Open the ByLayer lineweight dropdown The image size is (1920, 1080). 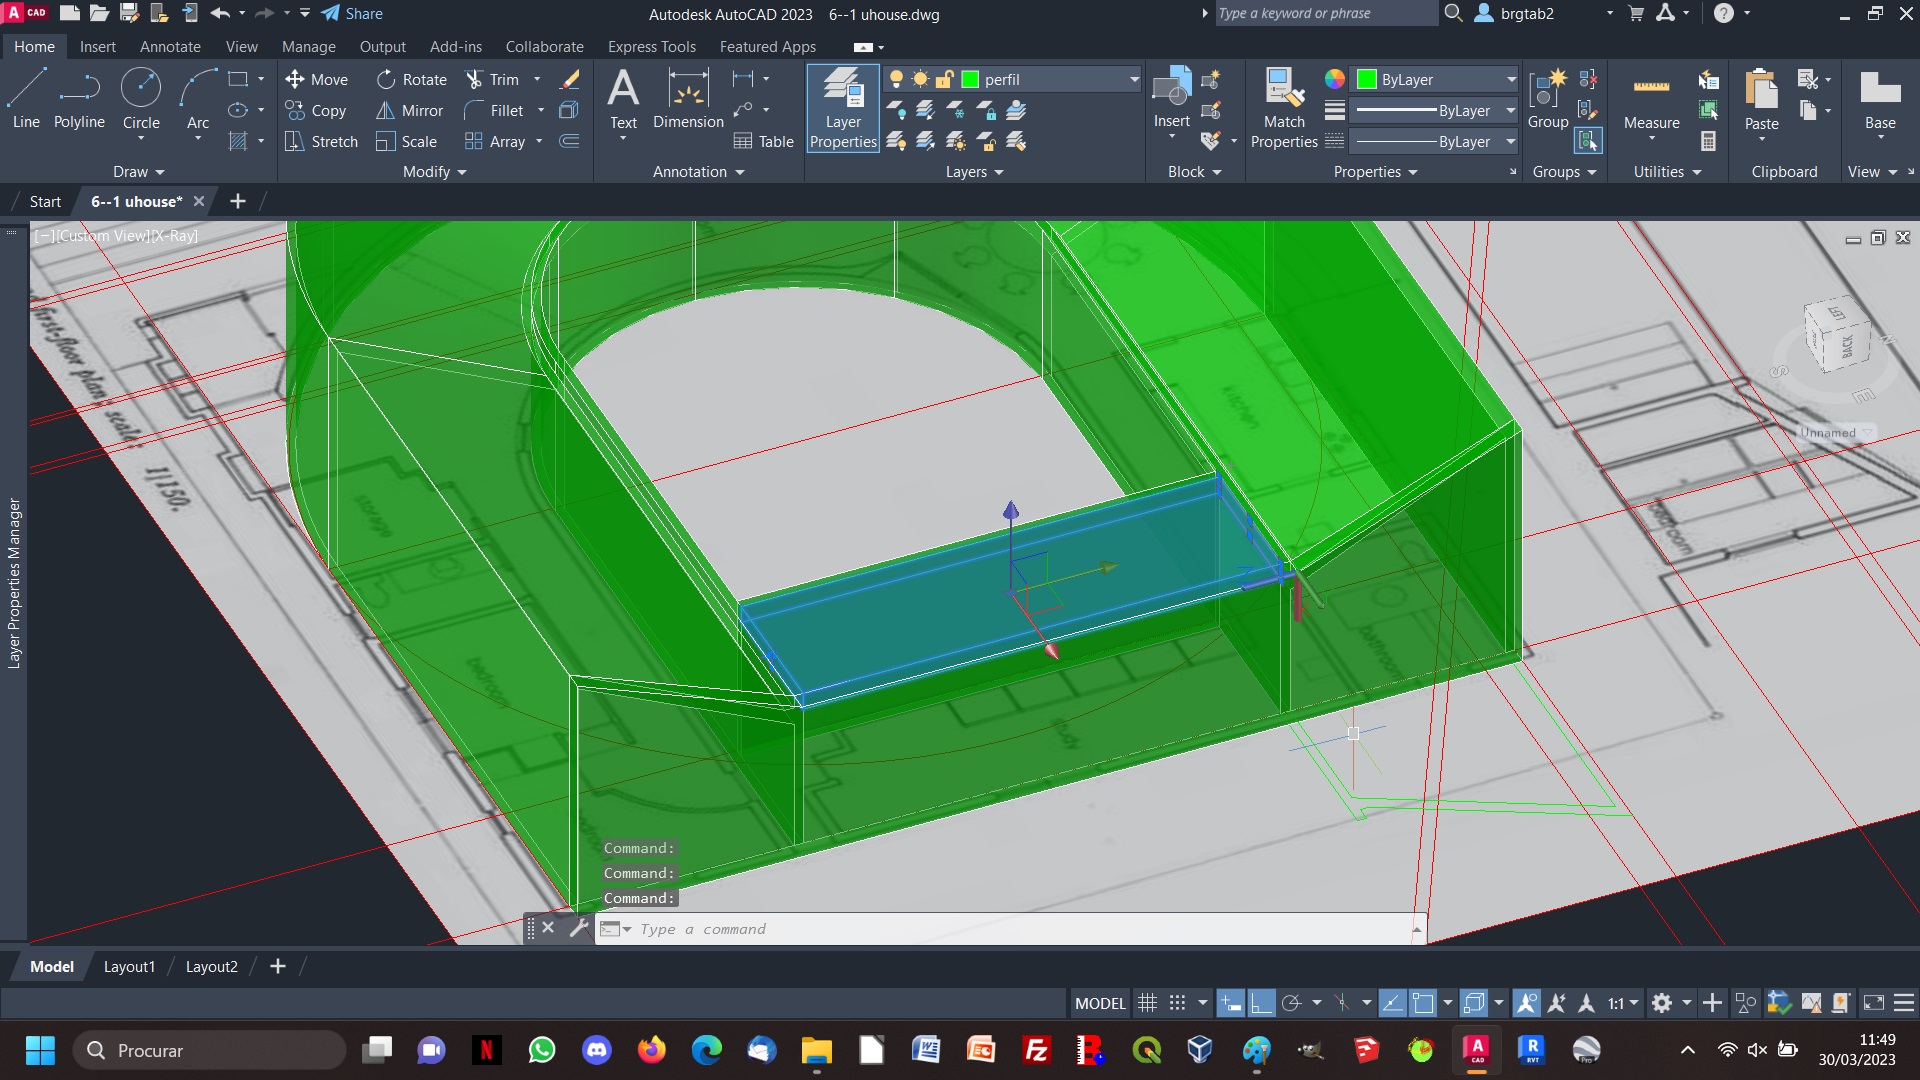1511,110
